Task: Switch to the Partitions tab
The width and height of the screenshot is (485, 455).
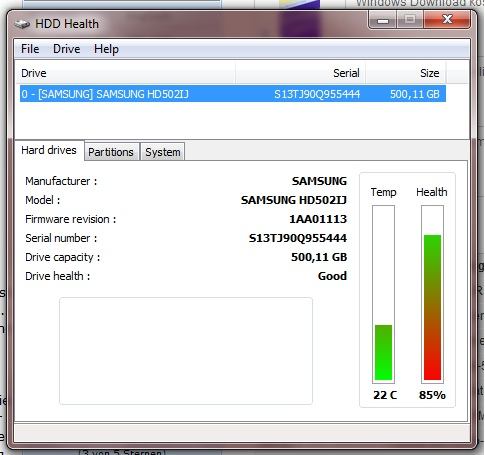Action: [x=111, y=152]
